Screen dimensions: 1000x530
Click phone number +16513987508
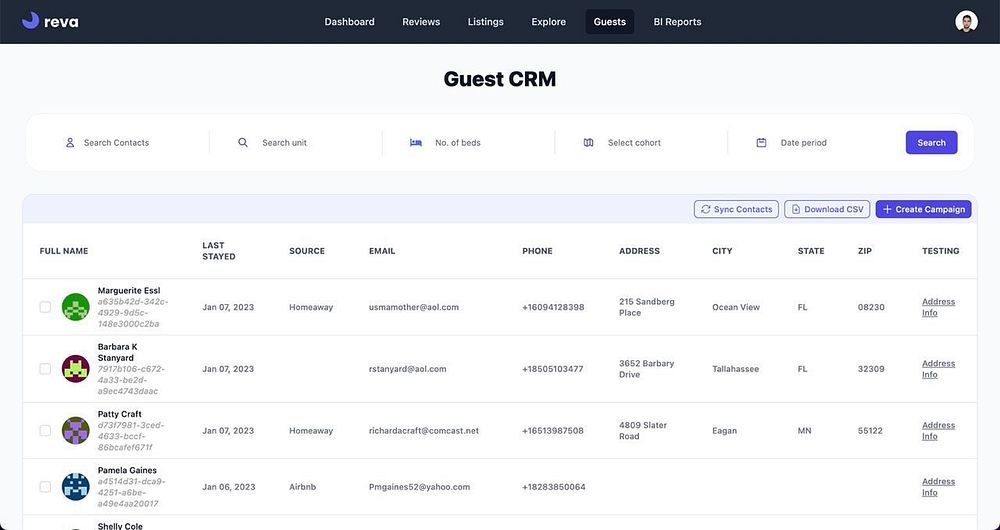tap(552, 431)
